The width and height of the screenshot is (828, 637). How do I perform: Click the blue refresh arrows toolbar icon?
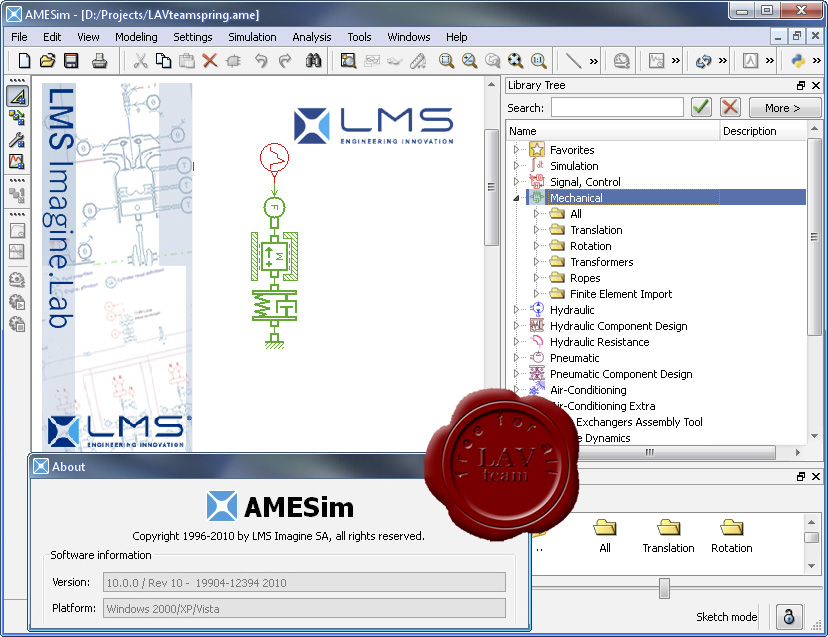coord(703,61)
